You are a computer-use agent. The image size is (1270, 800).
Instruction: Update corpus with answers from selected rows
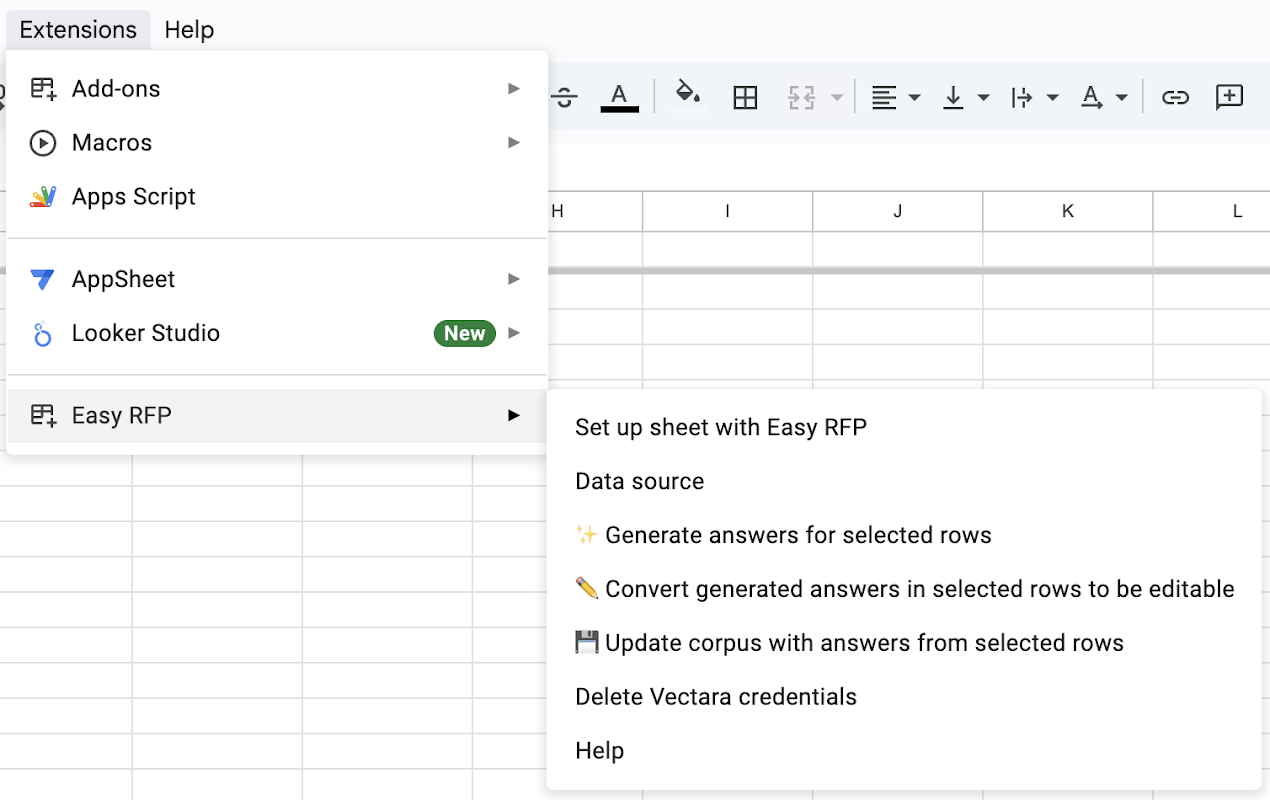(x=904, y=644)
